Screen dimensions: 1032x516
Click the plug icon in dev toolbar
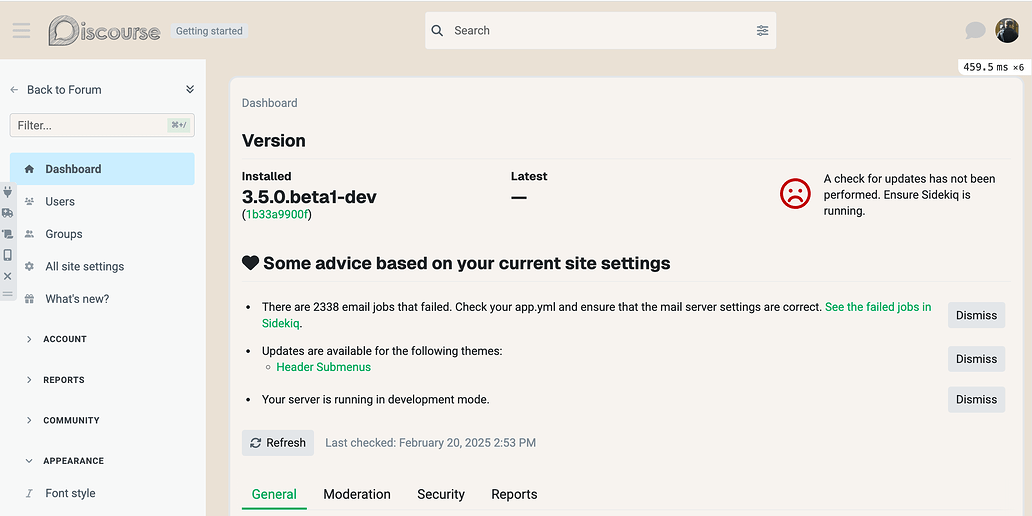pos(7,191)
